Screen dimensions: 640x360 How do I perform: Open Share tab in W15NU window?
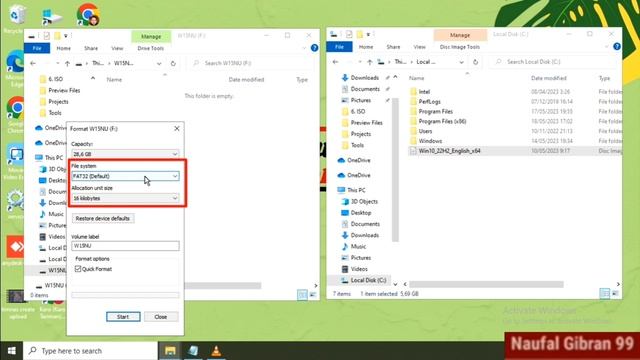click(x=91, y=48)
